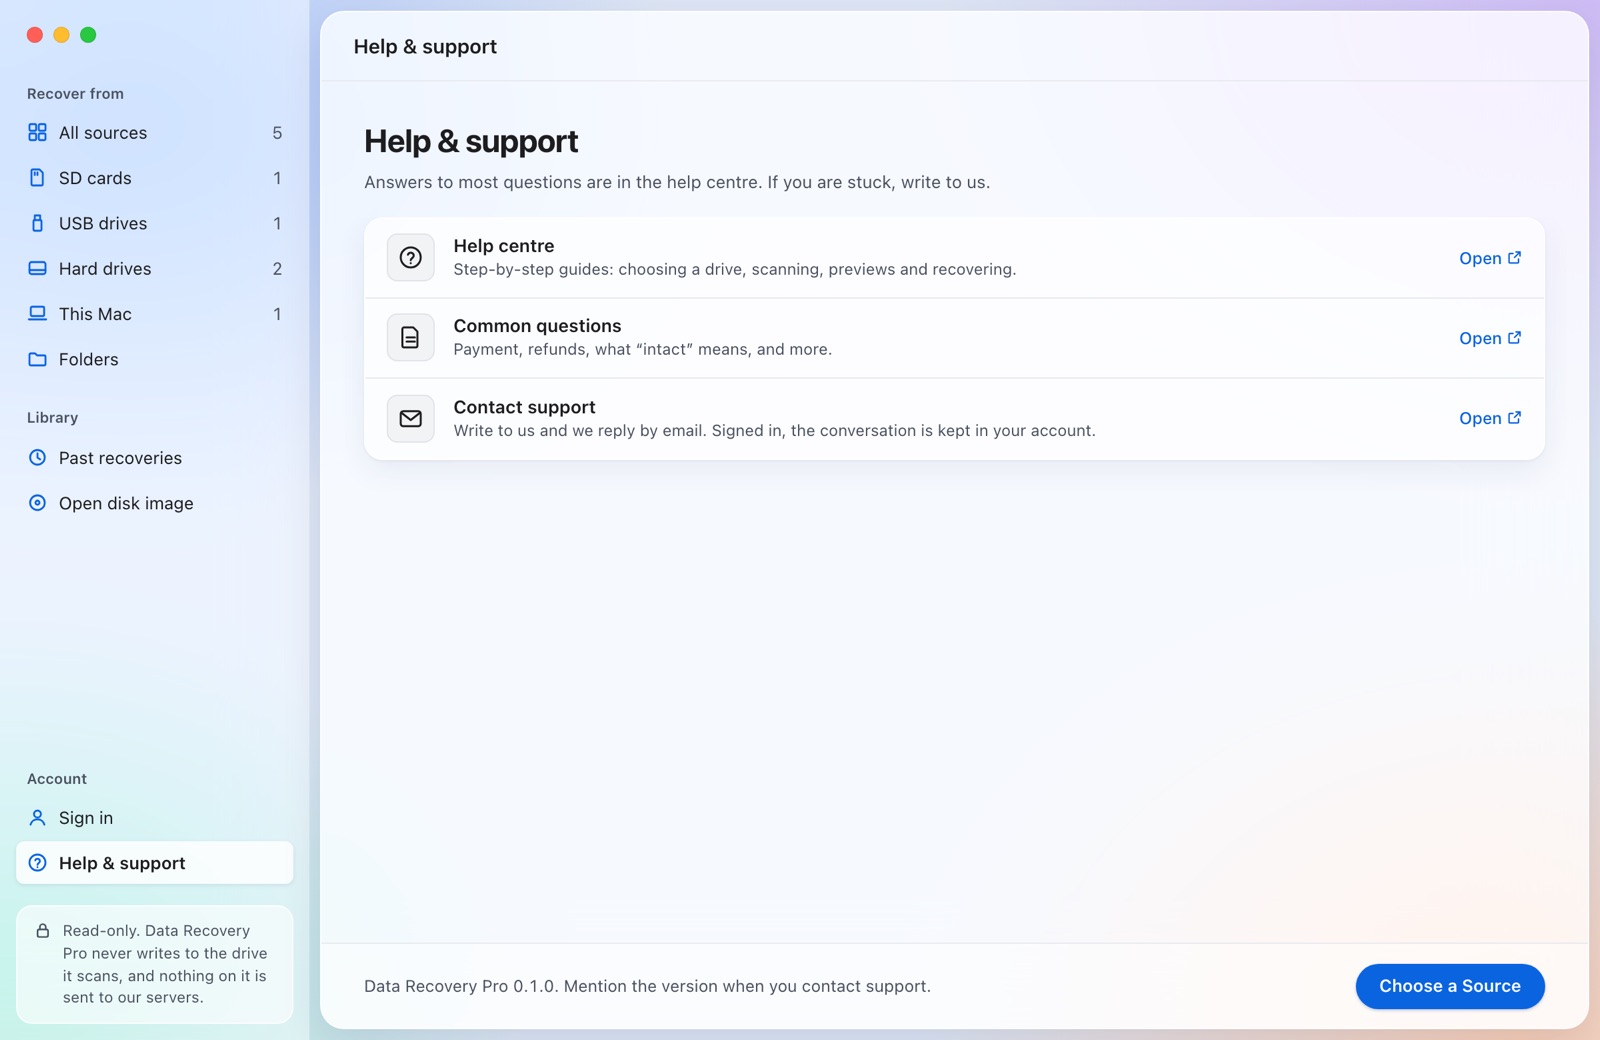Viewport: 1600px width, 1040px height.
Task: Click external-link arrow in Help centre row
Action: pyautogui.click(x=1514, y=258)
